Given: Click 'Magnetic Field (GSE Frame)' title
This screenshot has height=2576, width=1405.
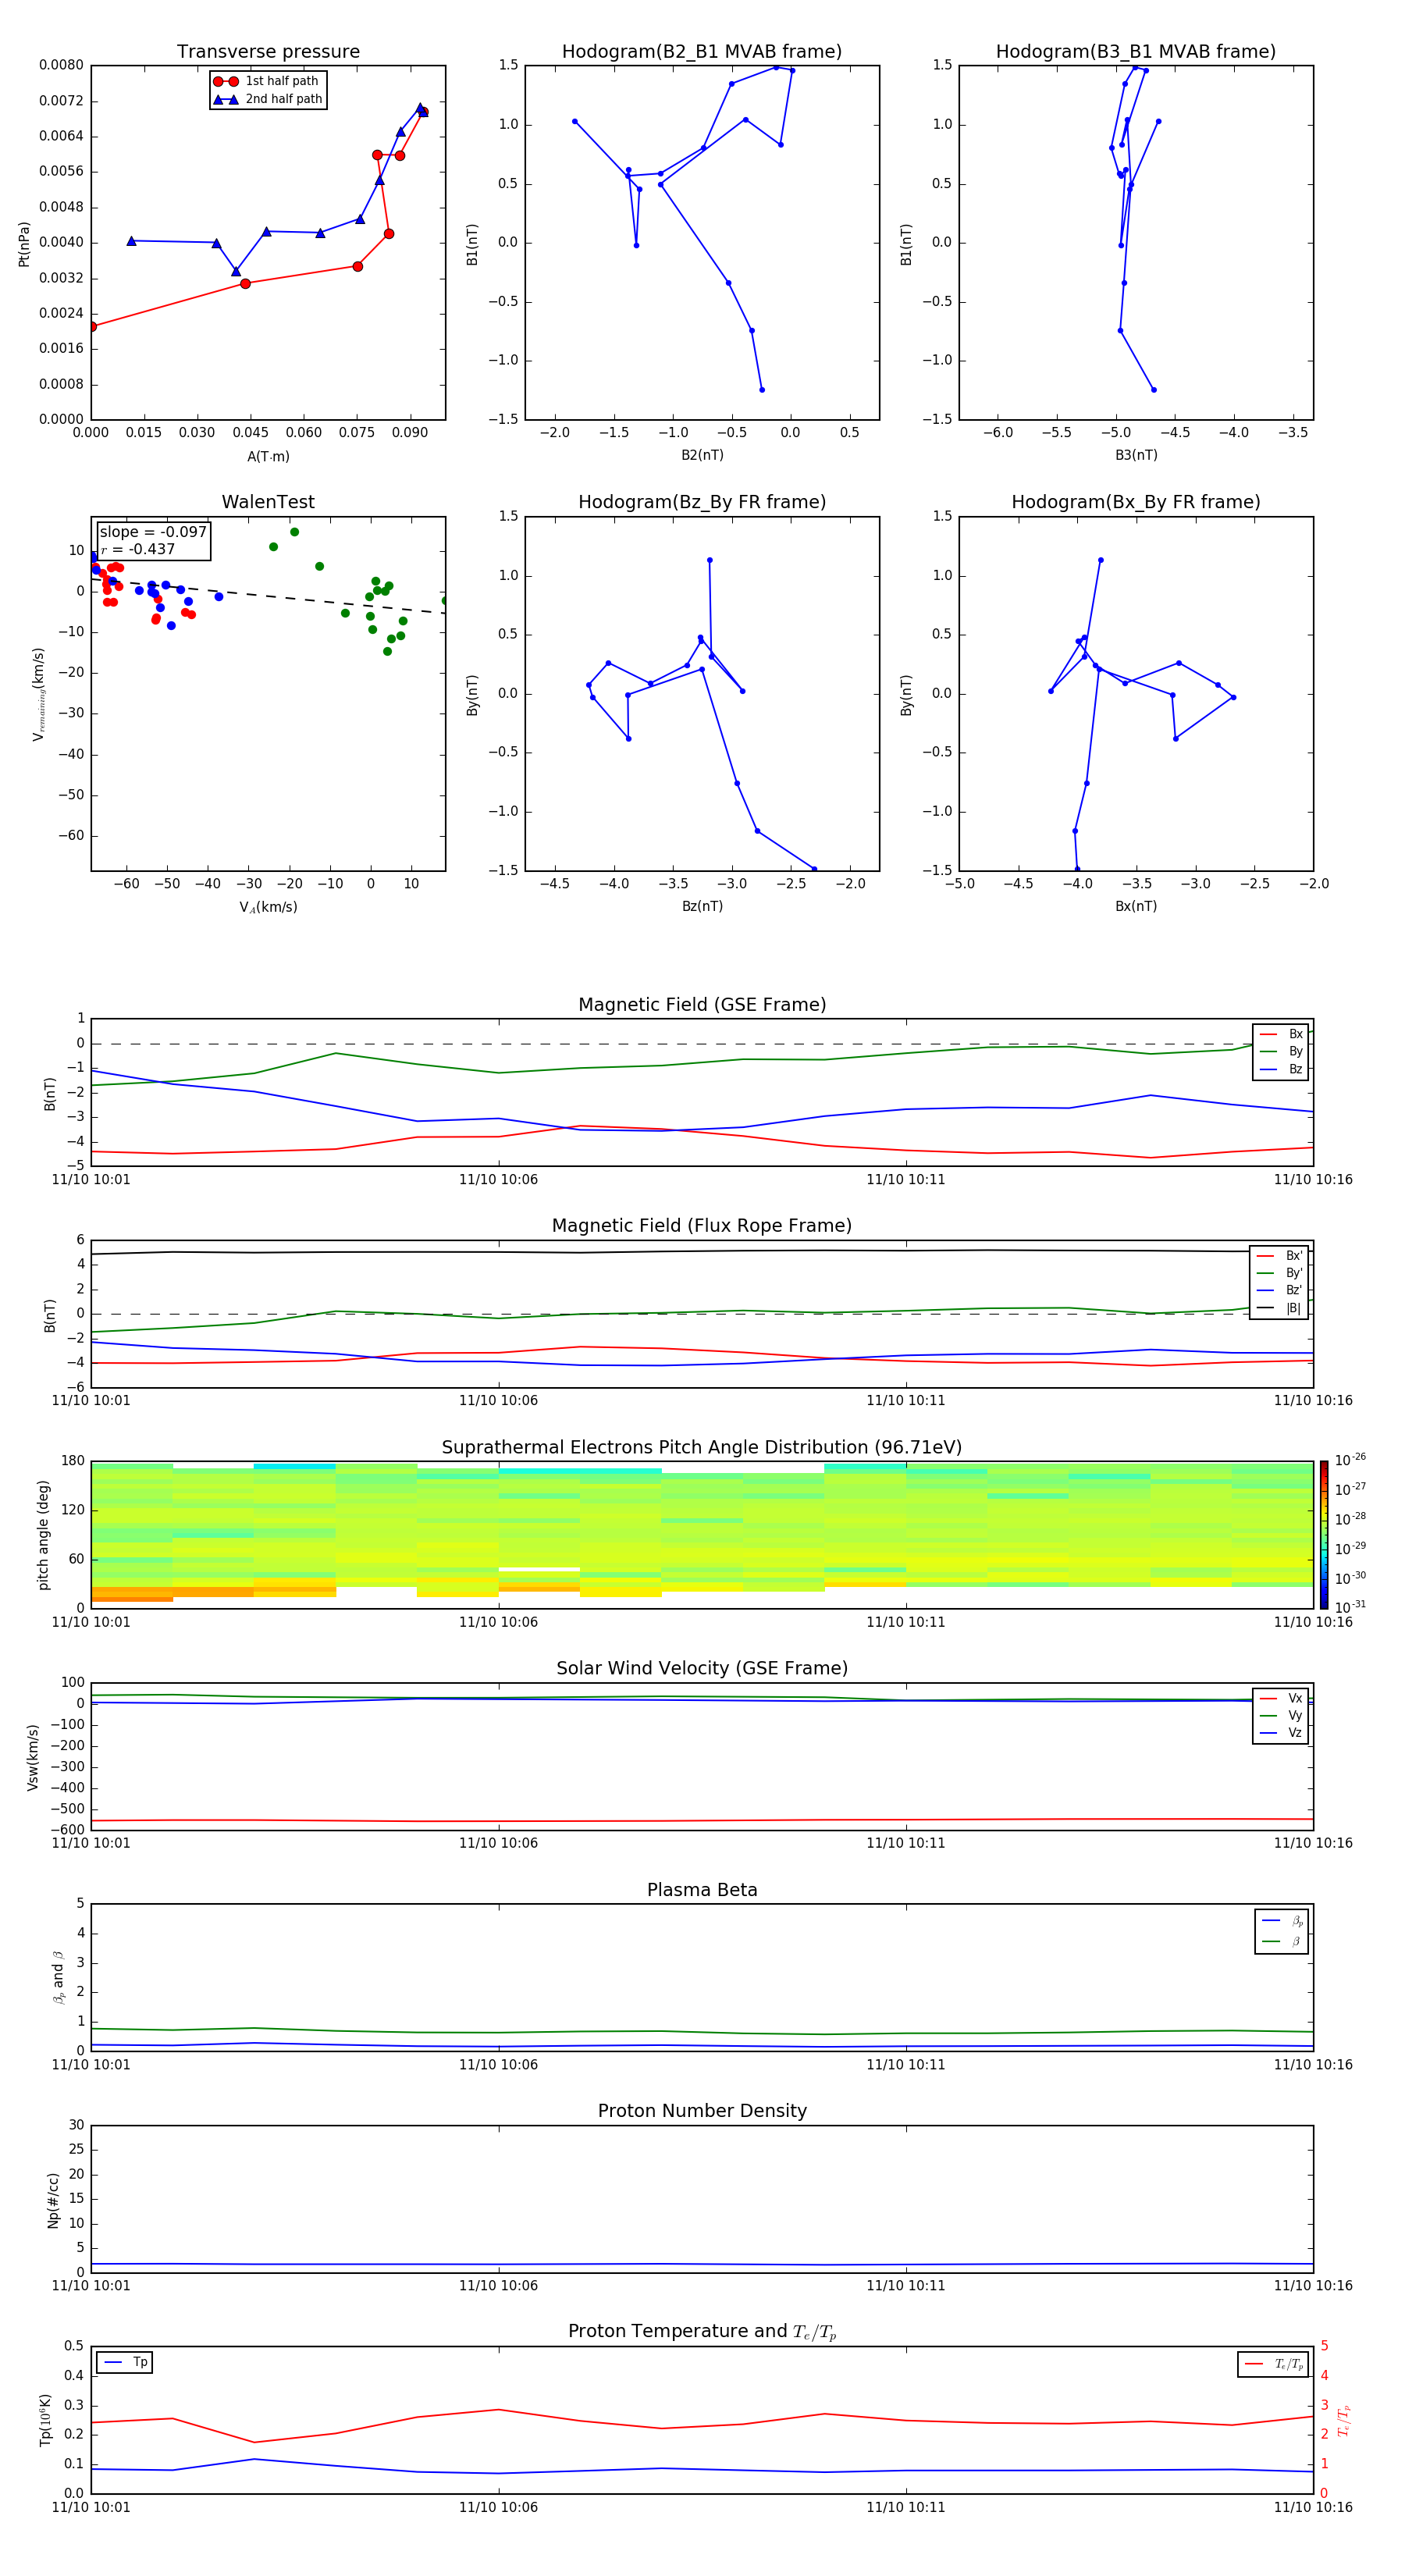Looking at the screenshot, I should [702, 1004].
